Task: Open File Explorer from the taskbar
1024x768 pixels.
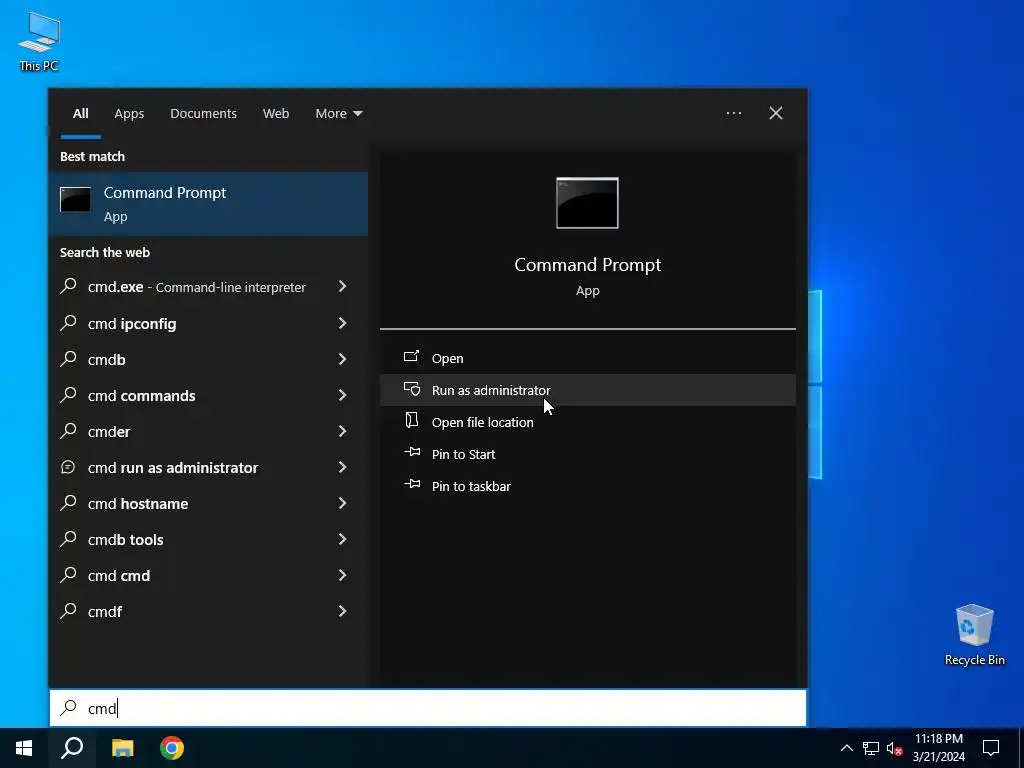Action: pyautogui.click(x=122, y=748)
